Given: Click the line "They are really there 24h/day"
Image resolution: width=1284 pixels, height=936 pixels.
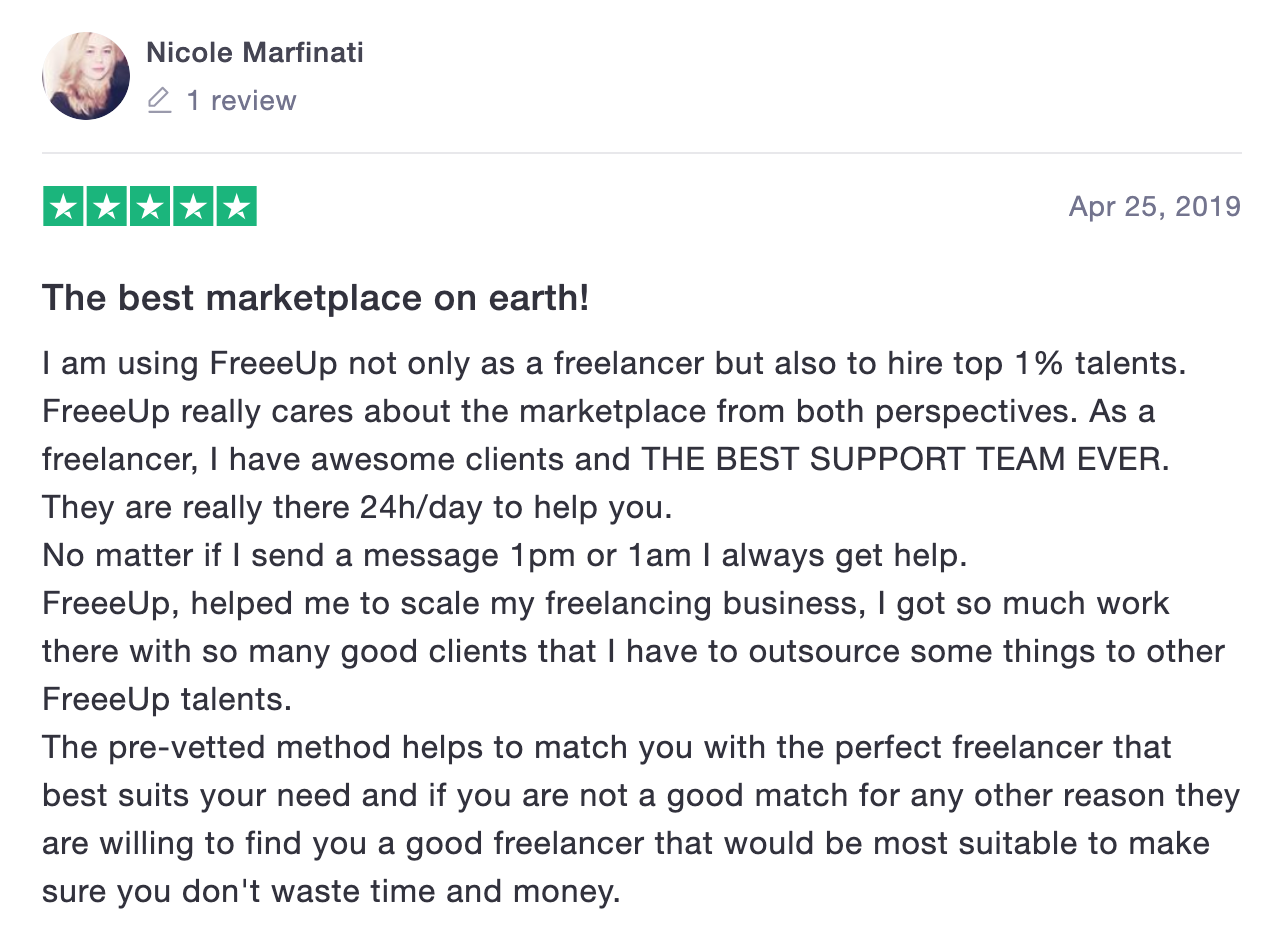Looking at the screenshot, I should pos(357,507).
